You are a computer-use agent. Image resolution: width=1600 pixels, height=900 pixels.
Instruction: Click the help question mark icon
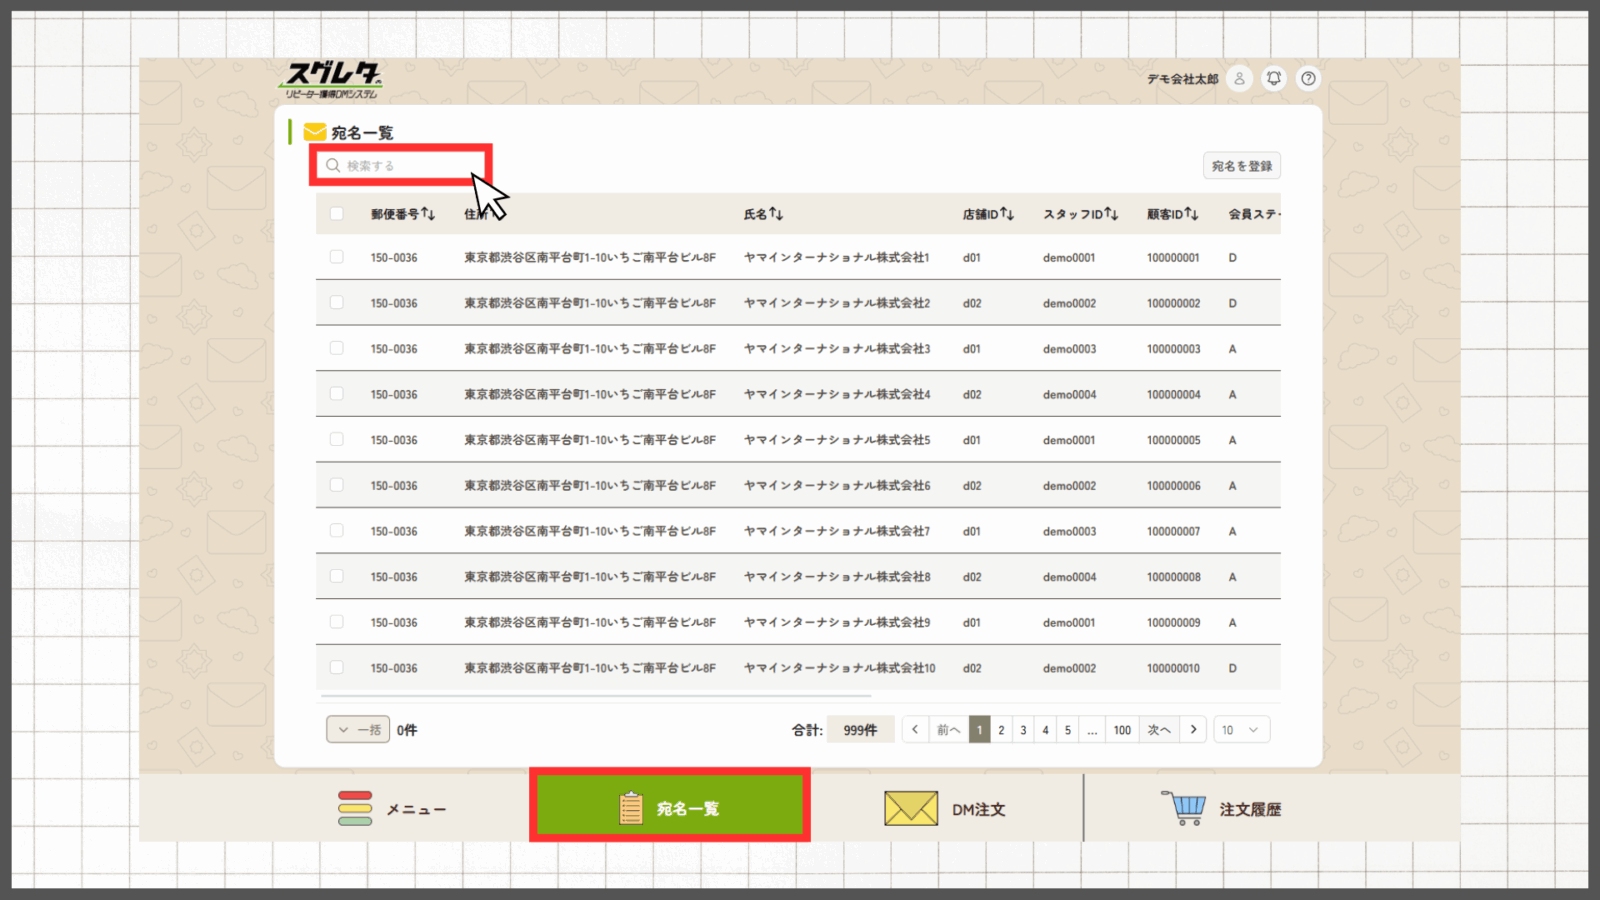(x=1308, y=78)
